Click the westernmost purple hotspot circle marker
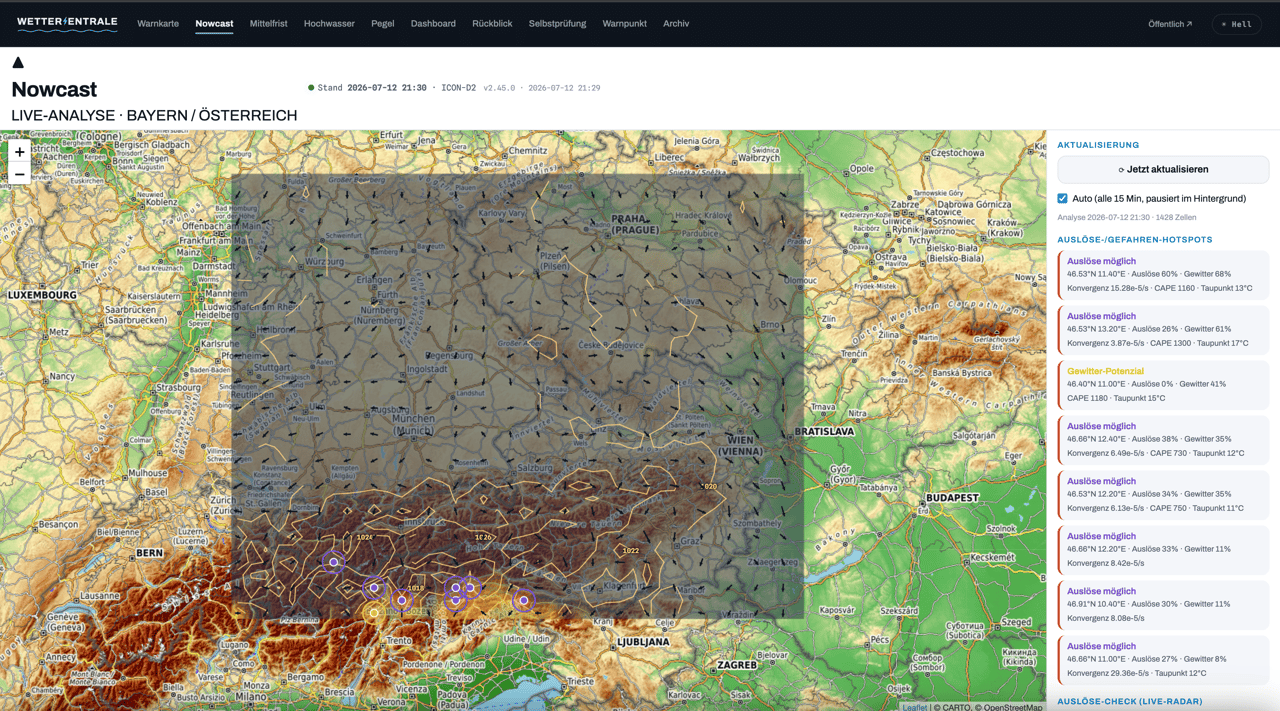1280x711 pixels. pos(334,562)
